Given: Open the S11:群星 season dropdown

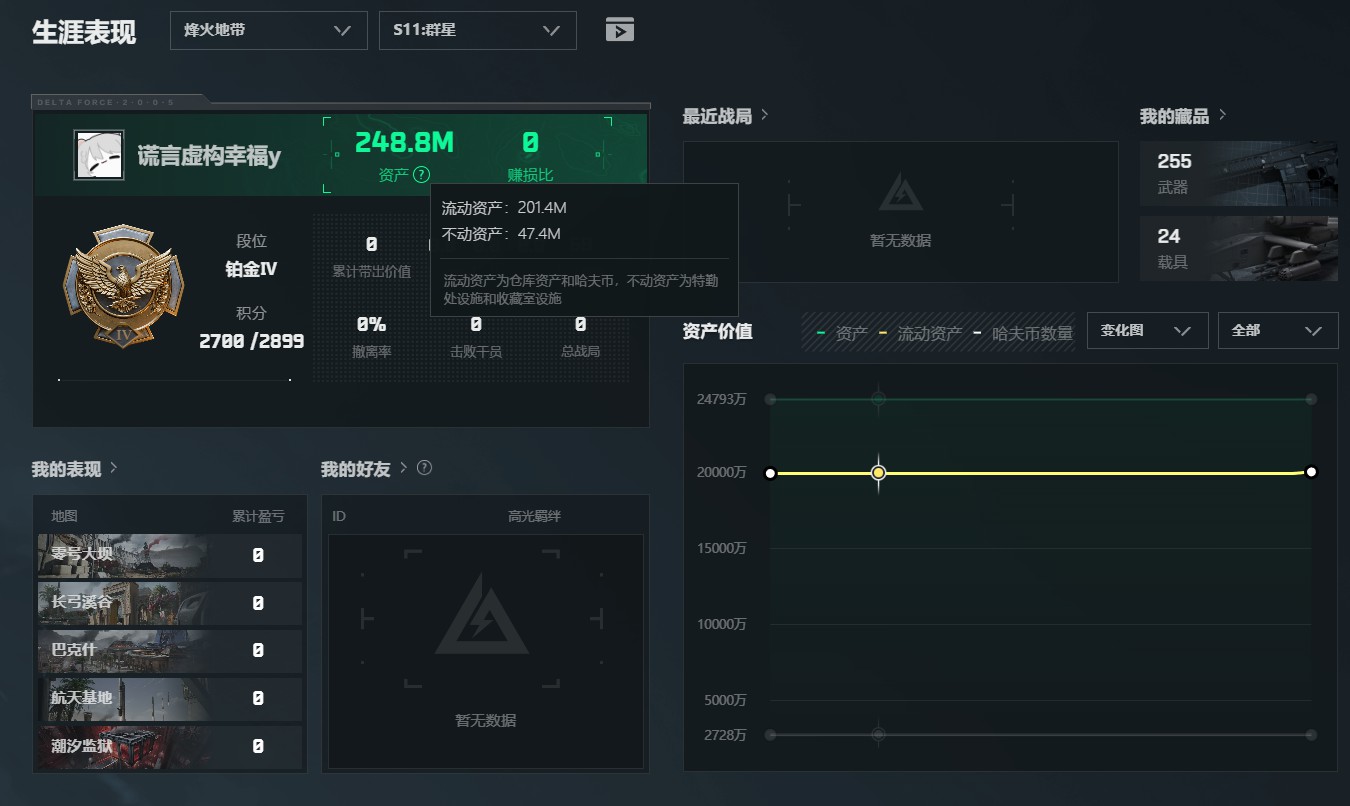Looking at the screenshot, I should pyautogui.click(x=477, y=30).
